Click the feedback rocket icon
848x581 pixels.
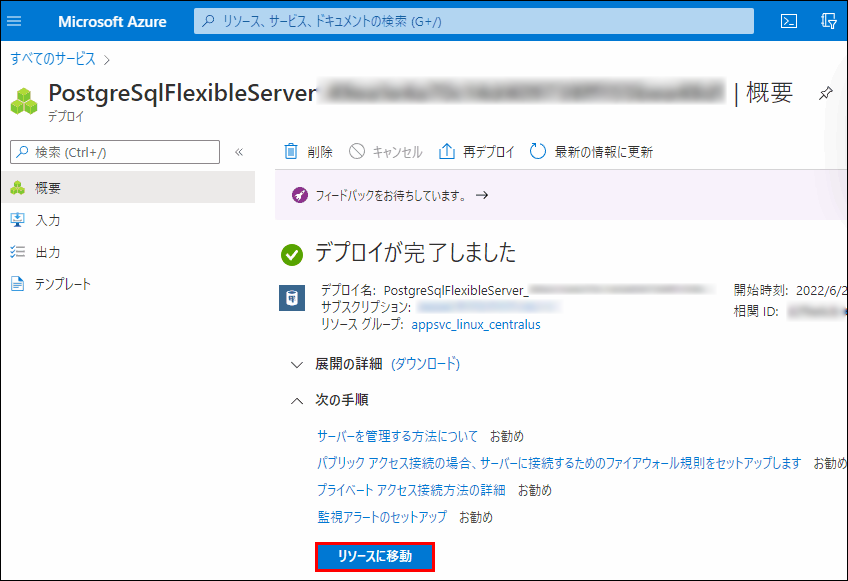tap(300, 195)
